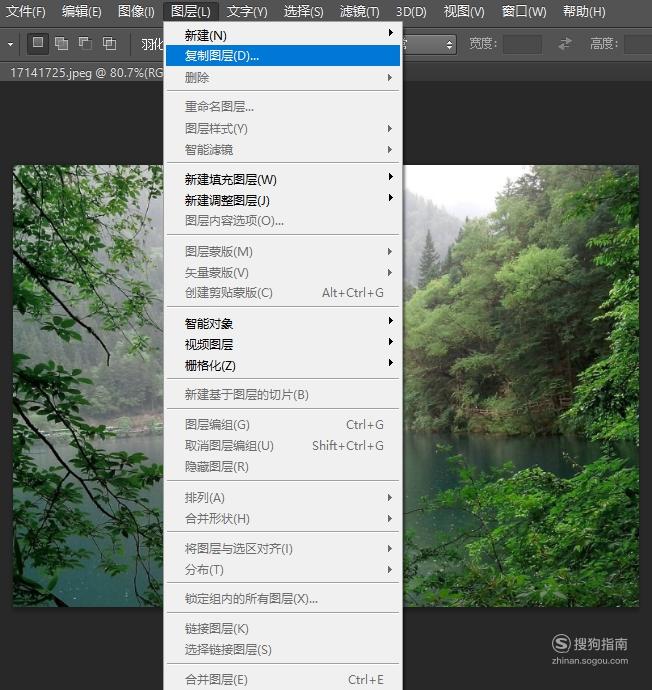Select the Add to selection icon
Screen dimensions: 652x690
click(62, 44)
